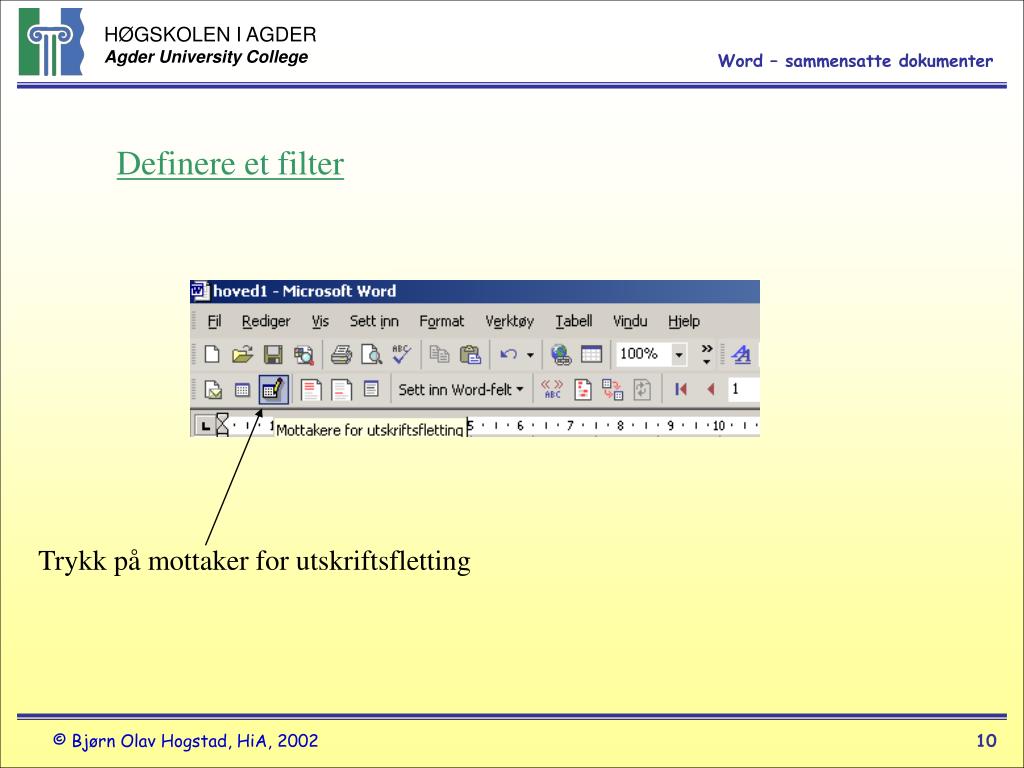Go to the previous record arrow

[711, 389]
